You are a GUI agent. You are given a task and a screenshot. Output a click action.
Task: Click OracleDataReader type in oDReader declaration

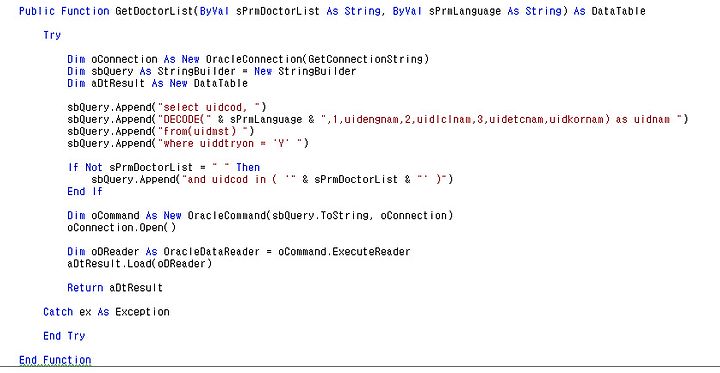[x=212, y=252]
